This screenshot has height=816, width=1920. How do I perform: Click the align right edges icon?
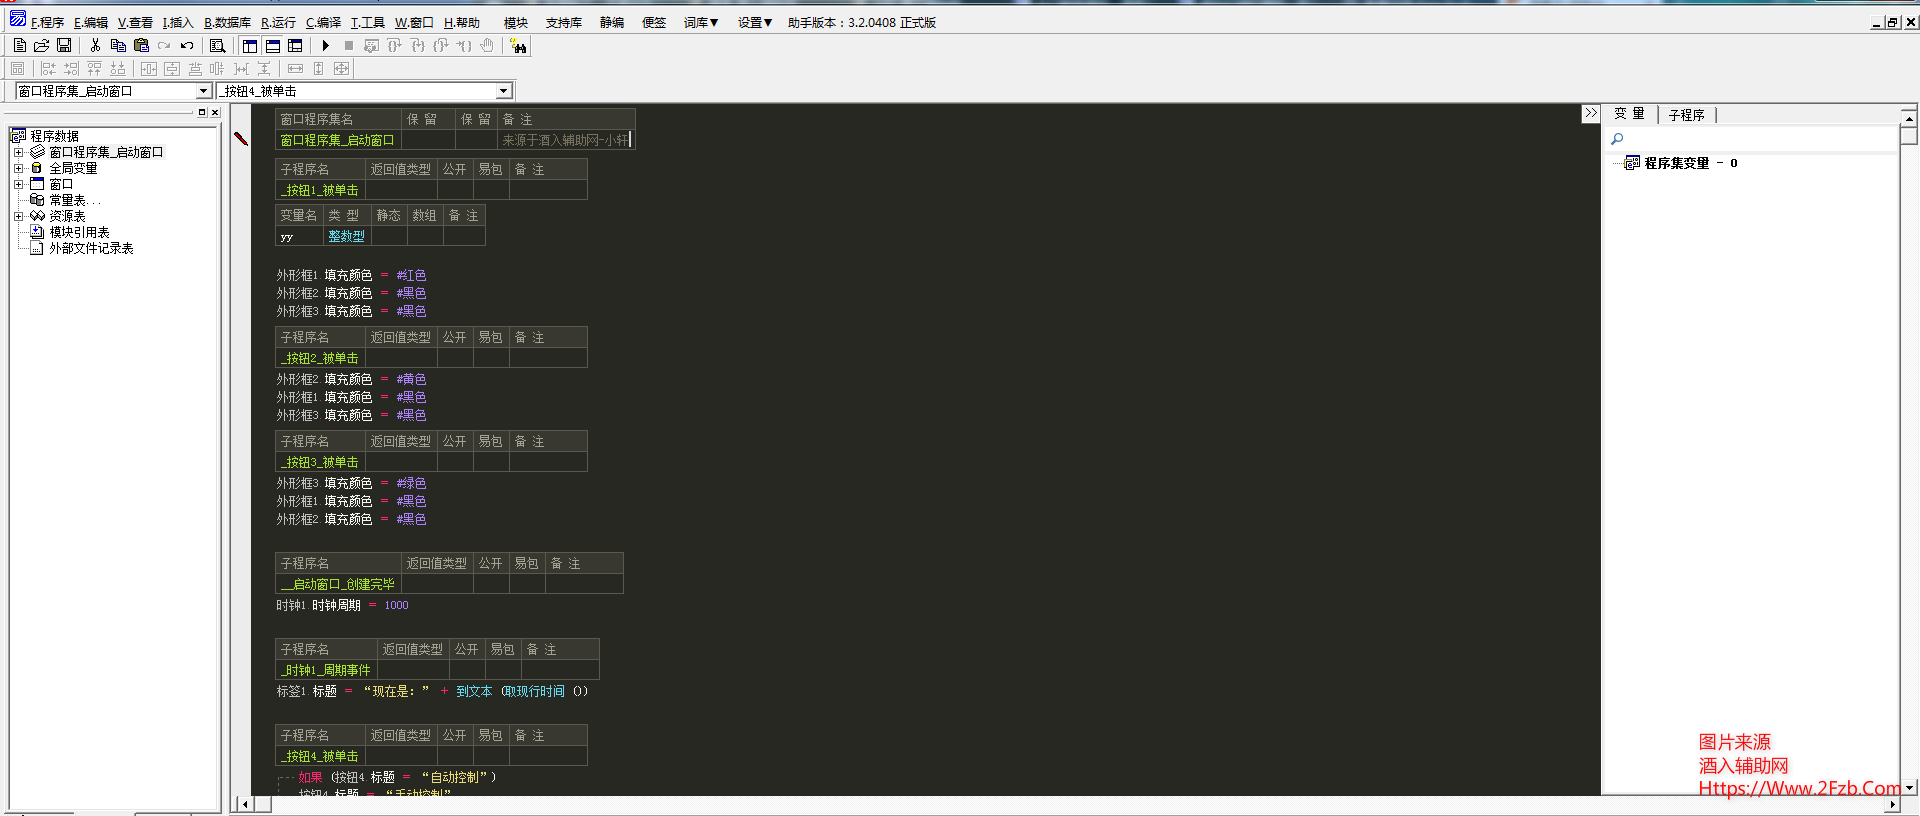(71, 68)
